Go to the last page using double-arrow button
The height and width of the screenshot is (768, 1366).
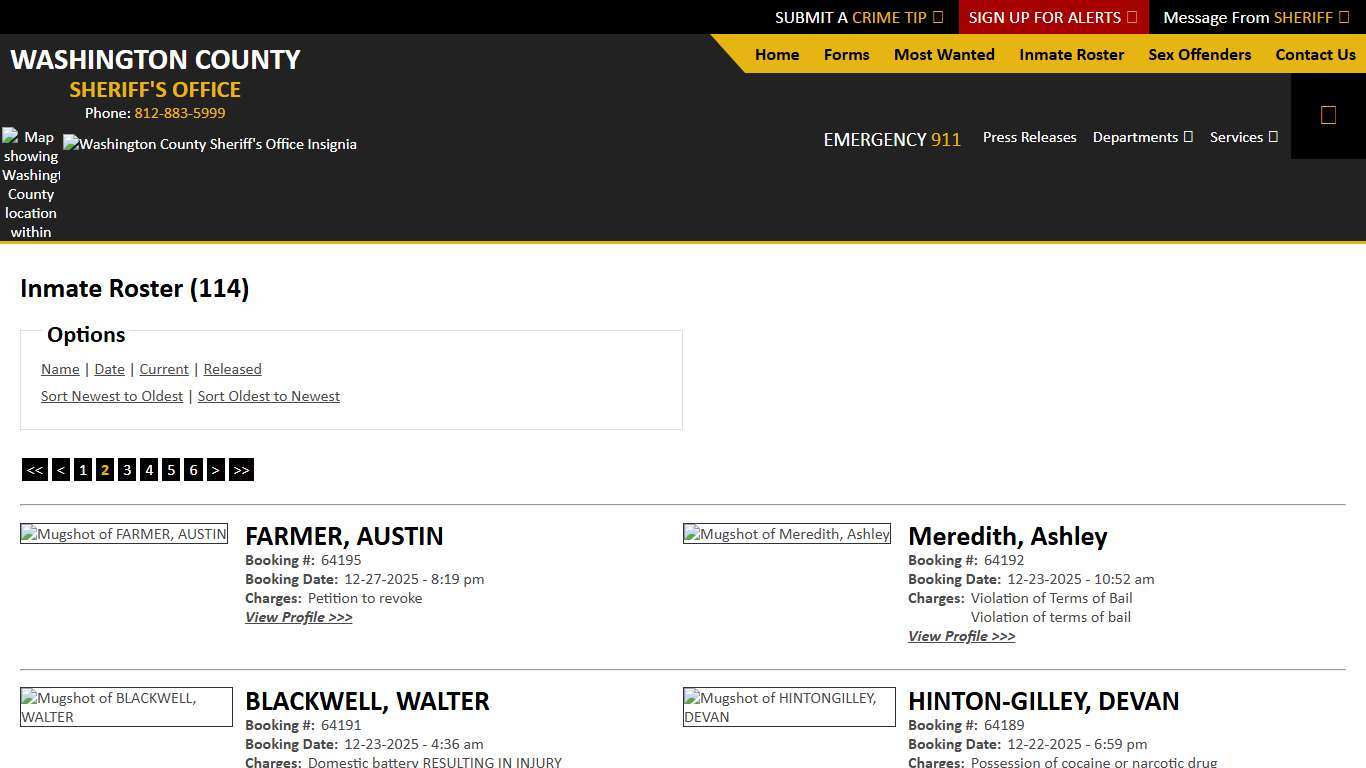coord(240,469)
